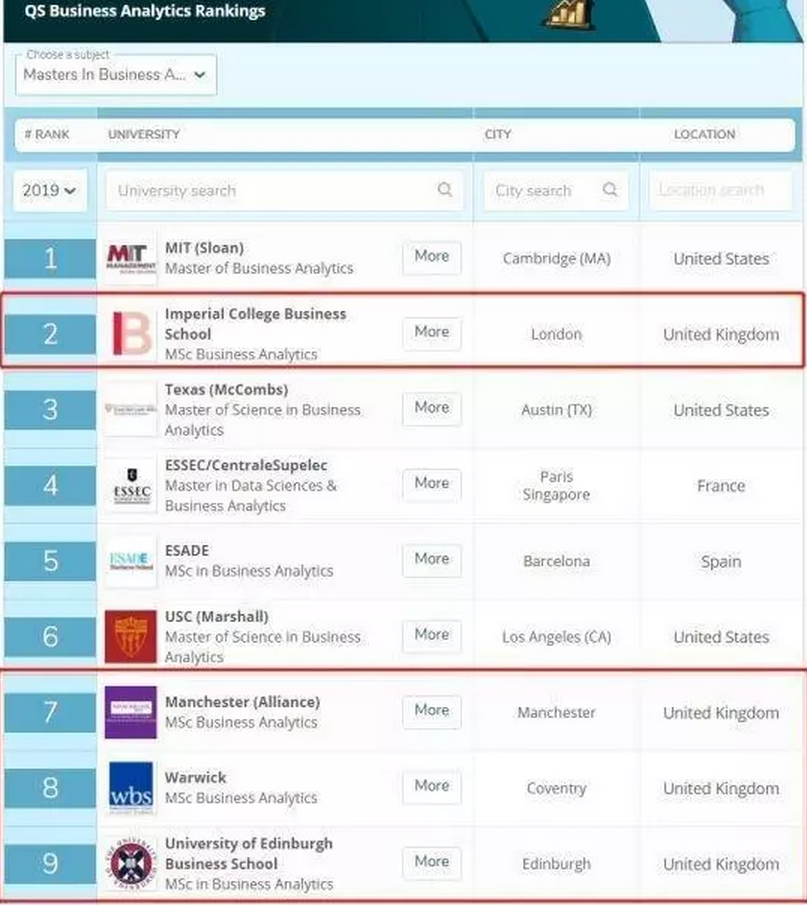Click the Texas McCombs logo
The height and width of the screenshot is (905, 807).
coord(130,409)
